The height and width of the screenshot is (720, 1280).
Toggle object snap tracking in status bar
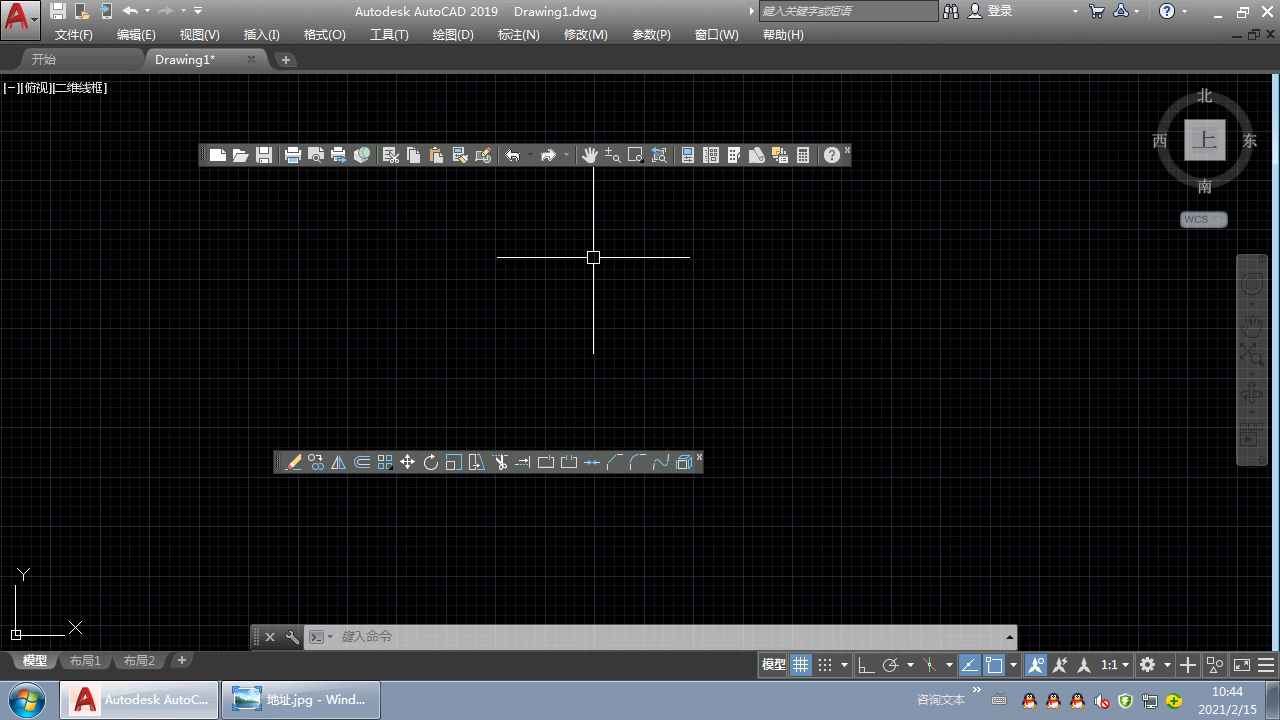[x=970, y=665]
